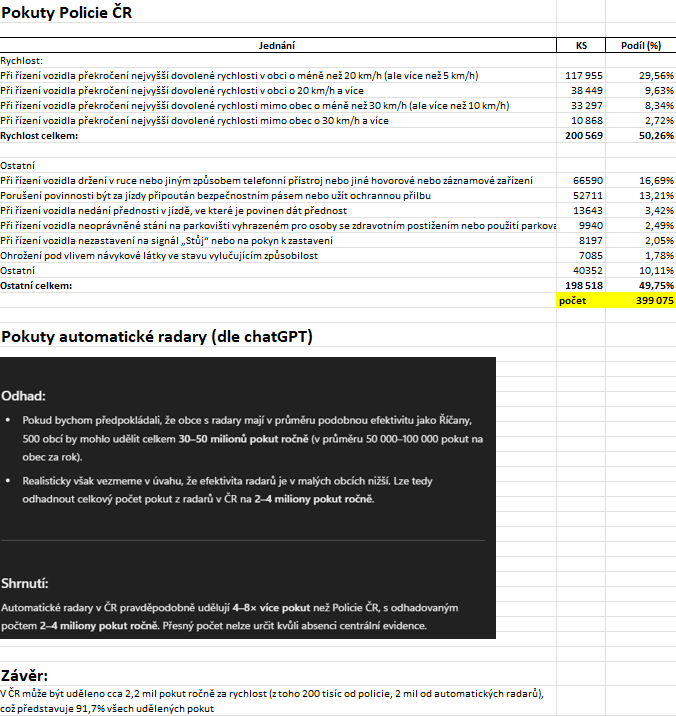Viewport: 676px width, 716px height.
Task: Select the bold total 200 569
Action: click(581, 136)
